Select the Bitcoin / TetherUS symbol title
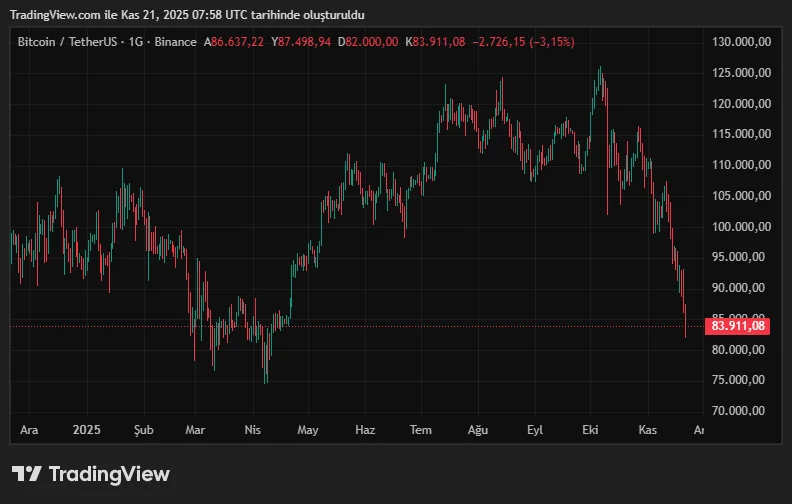This screenshot has width=792, height=504. click(68, 41)
